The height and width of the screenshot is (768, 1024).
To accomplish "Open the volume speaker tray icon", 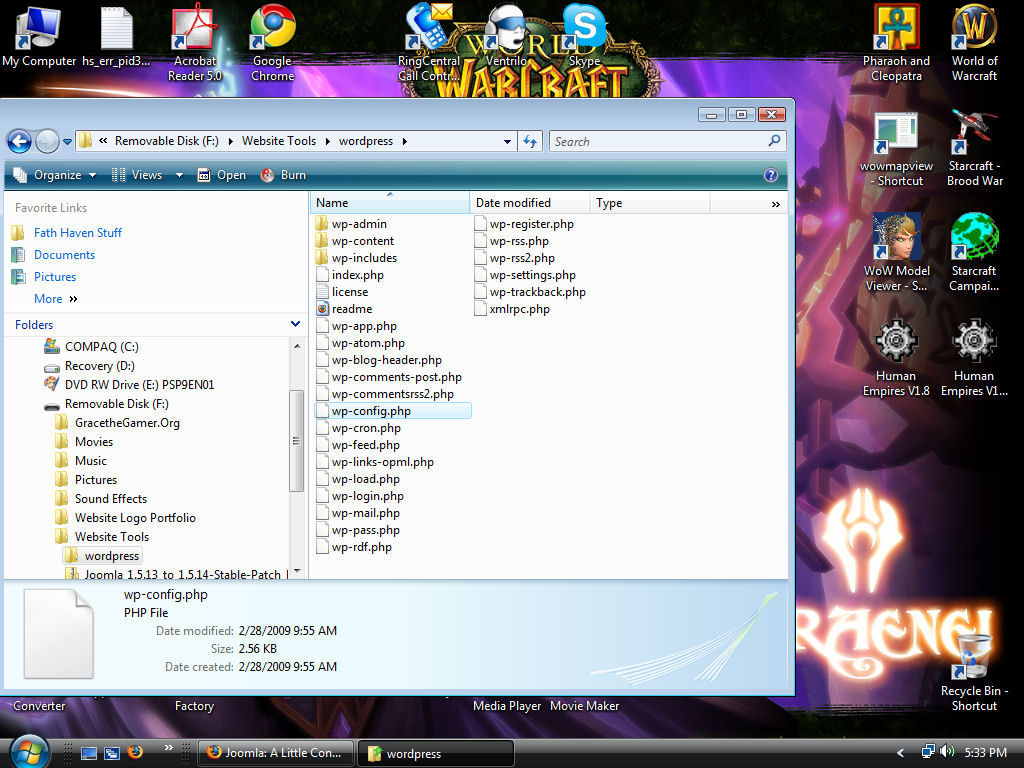I will click(x=946, y=752).
